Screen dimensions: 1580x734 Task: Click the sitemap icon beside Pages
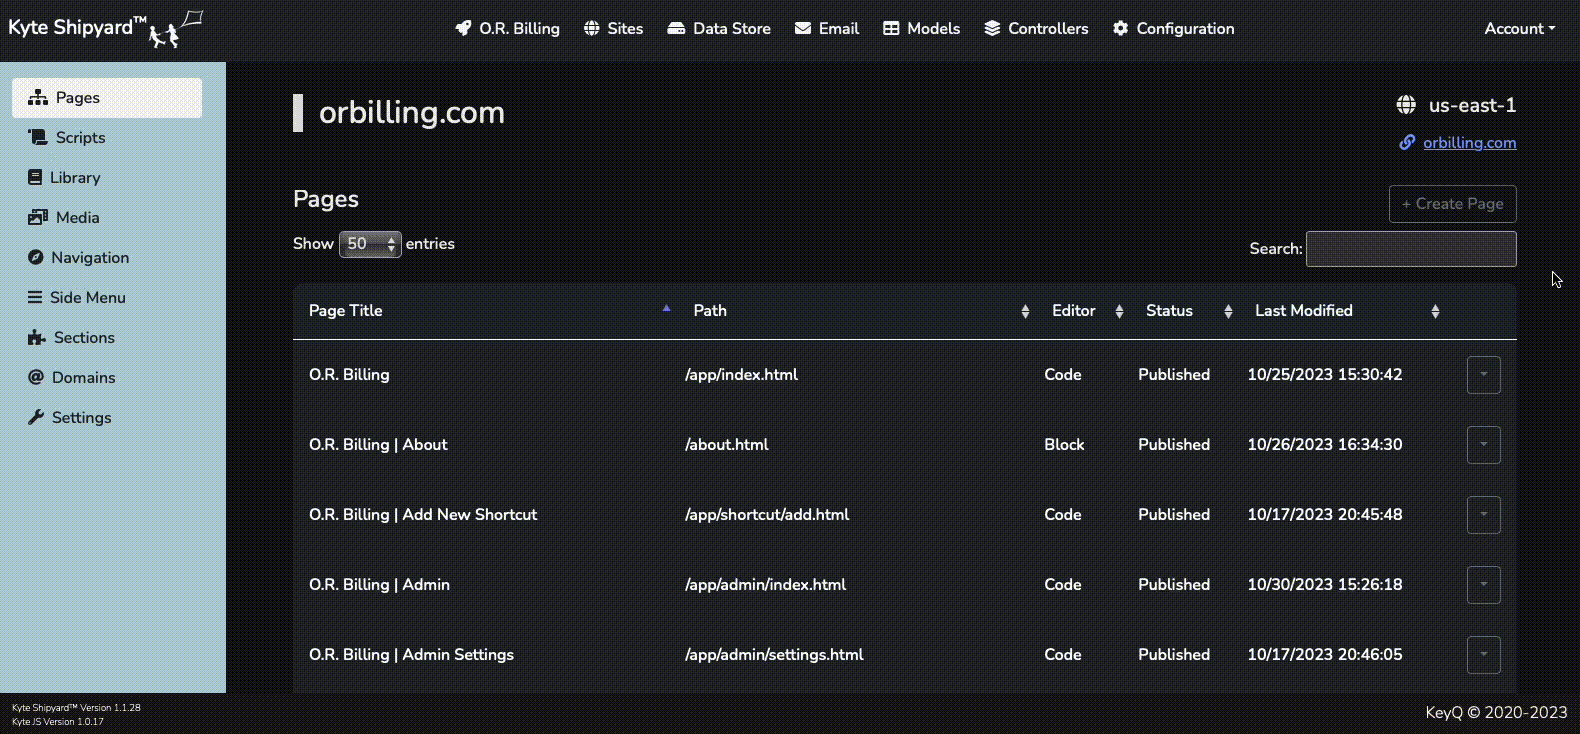[38, 98]
